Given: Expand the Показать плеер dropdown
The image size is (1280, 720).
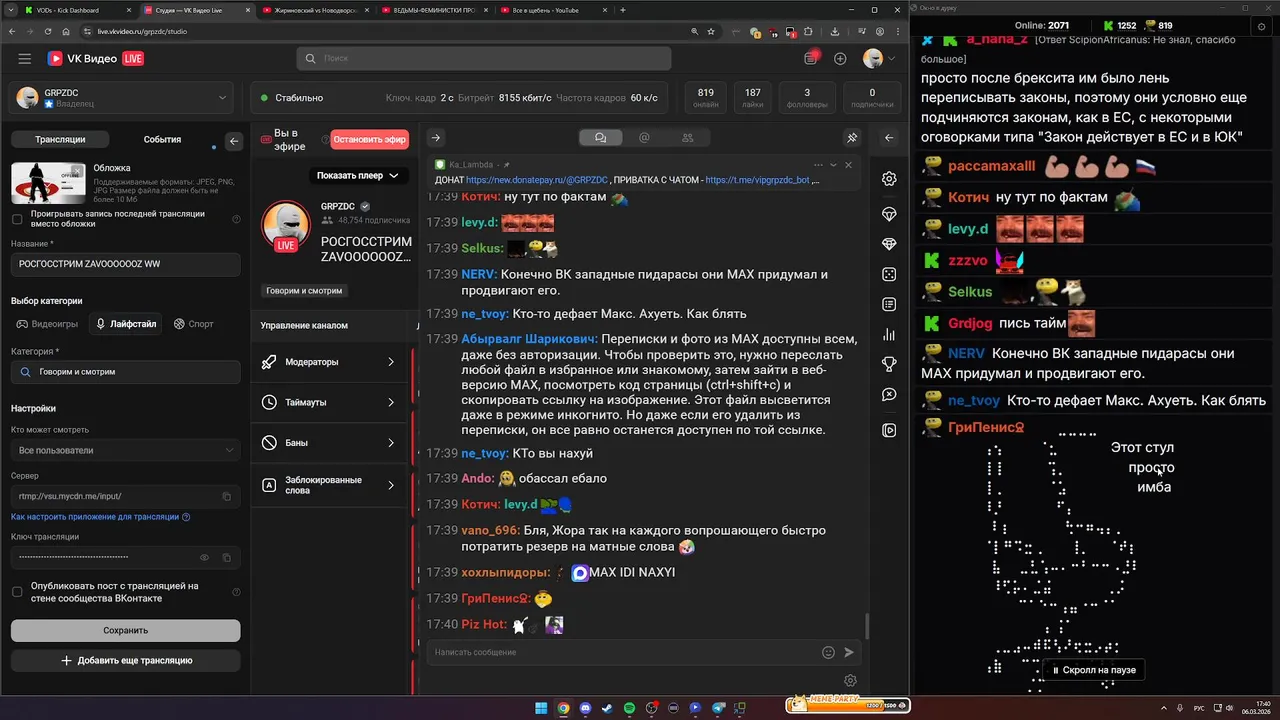Looking at the screenshot, I should 358,175.
